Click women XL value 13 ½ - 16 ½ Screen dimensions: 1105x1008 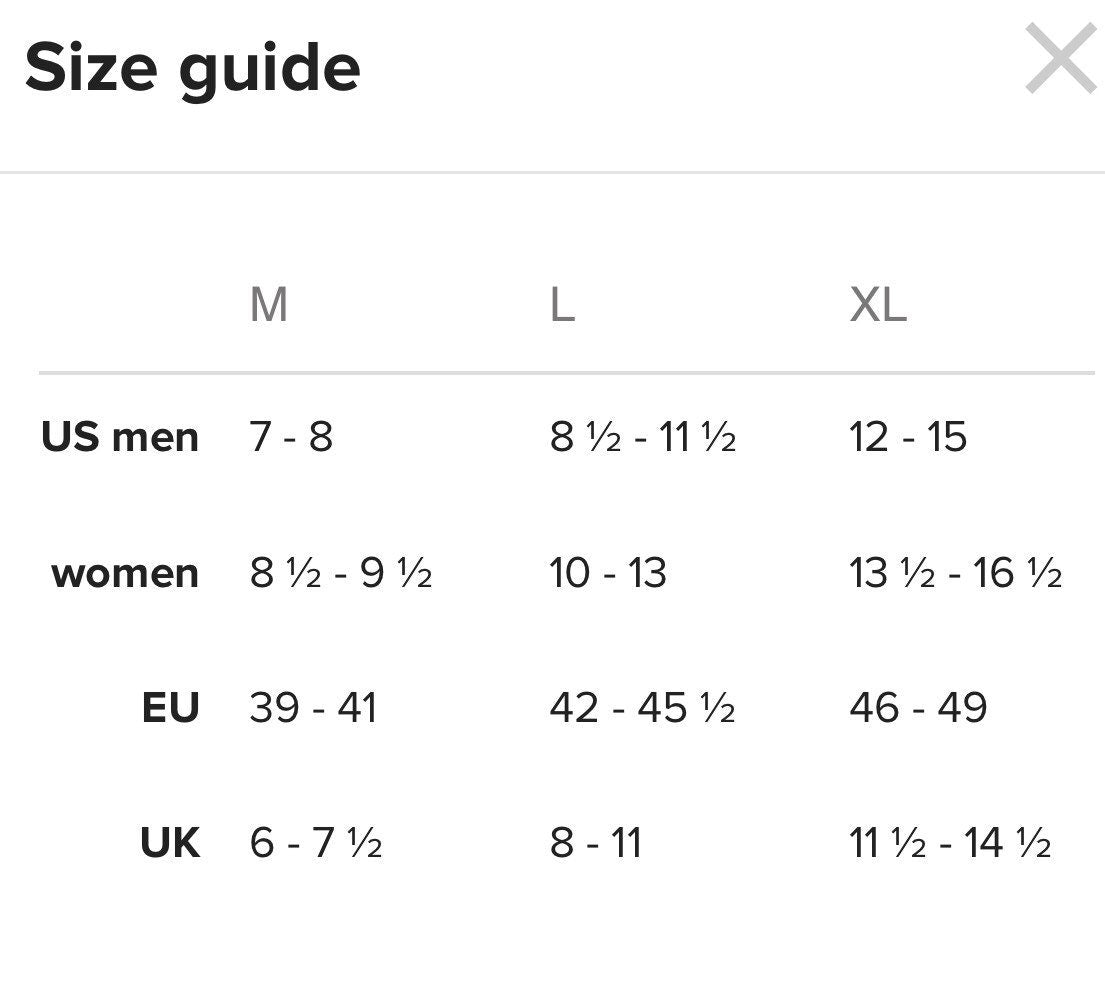956,572
